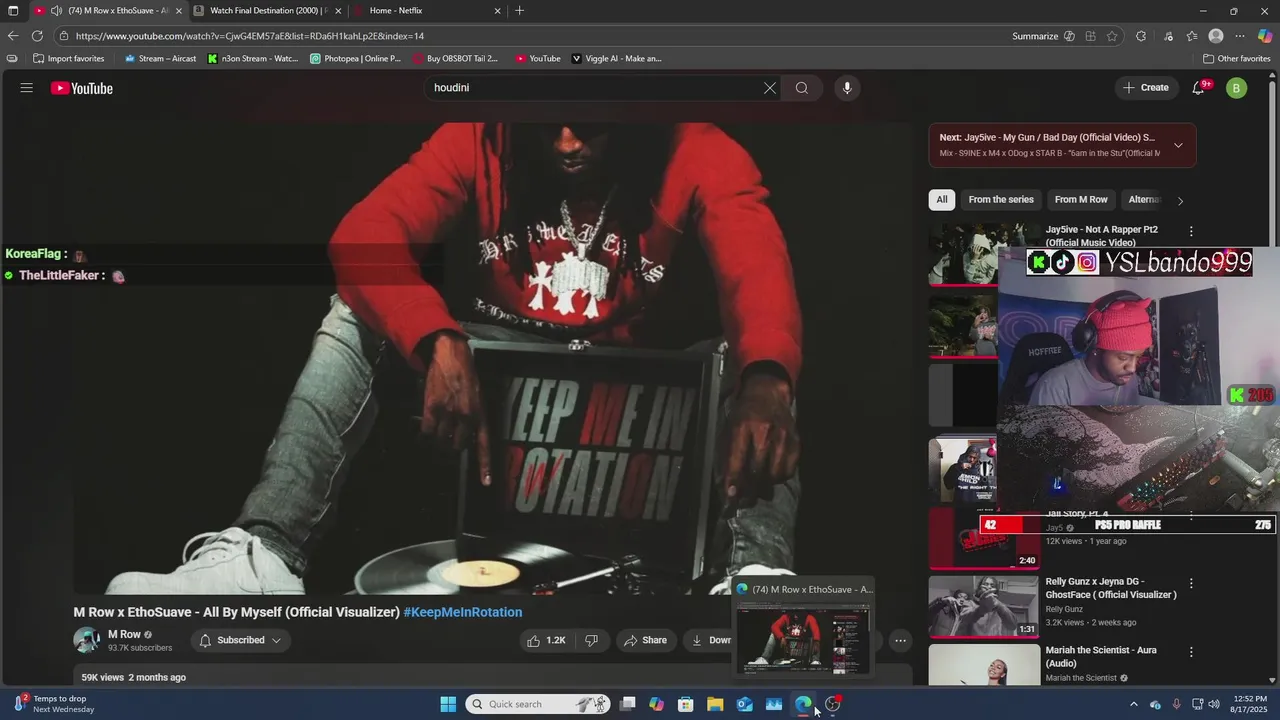Select the 'From the series' chip

tap(1001, 200)
